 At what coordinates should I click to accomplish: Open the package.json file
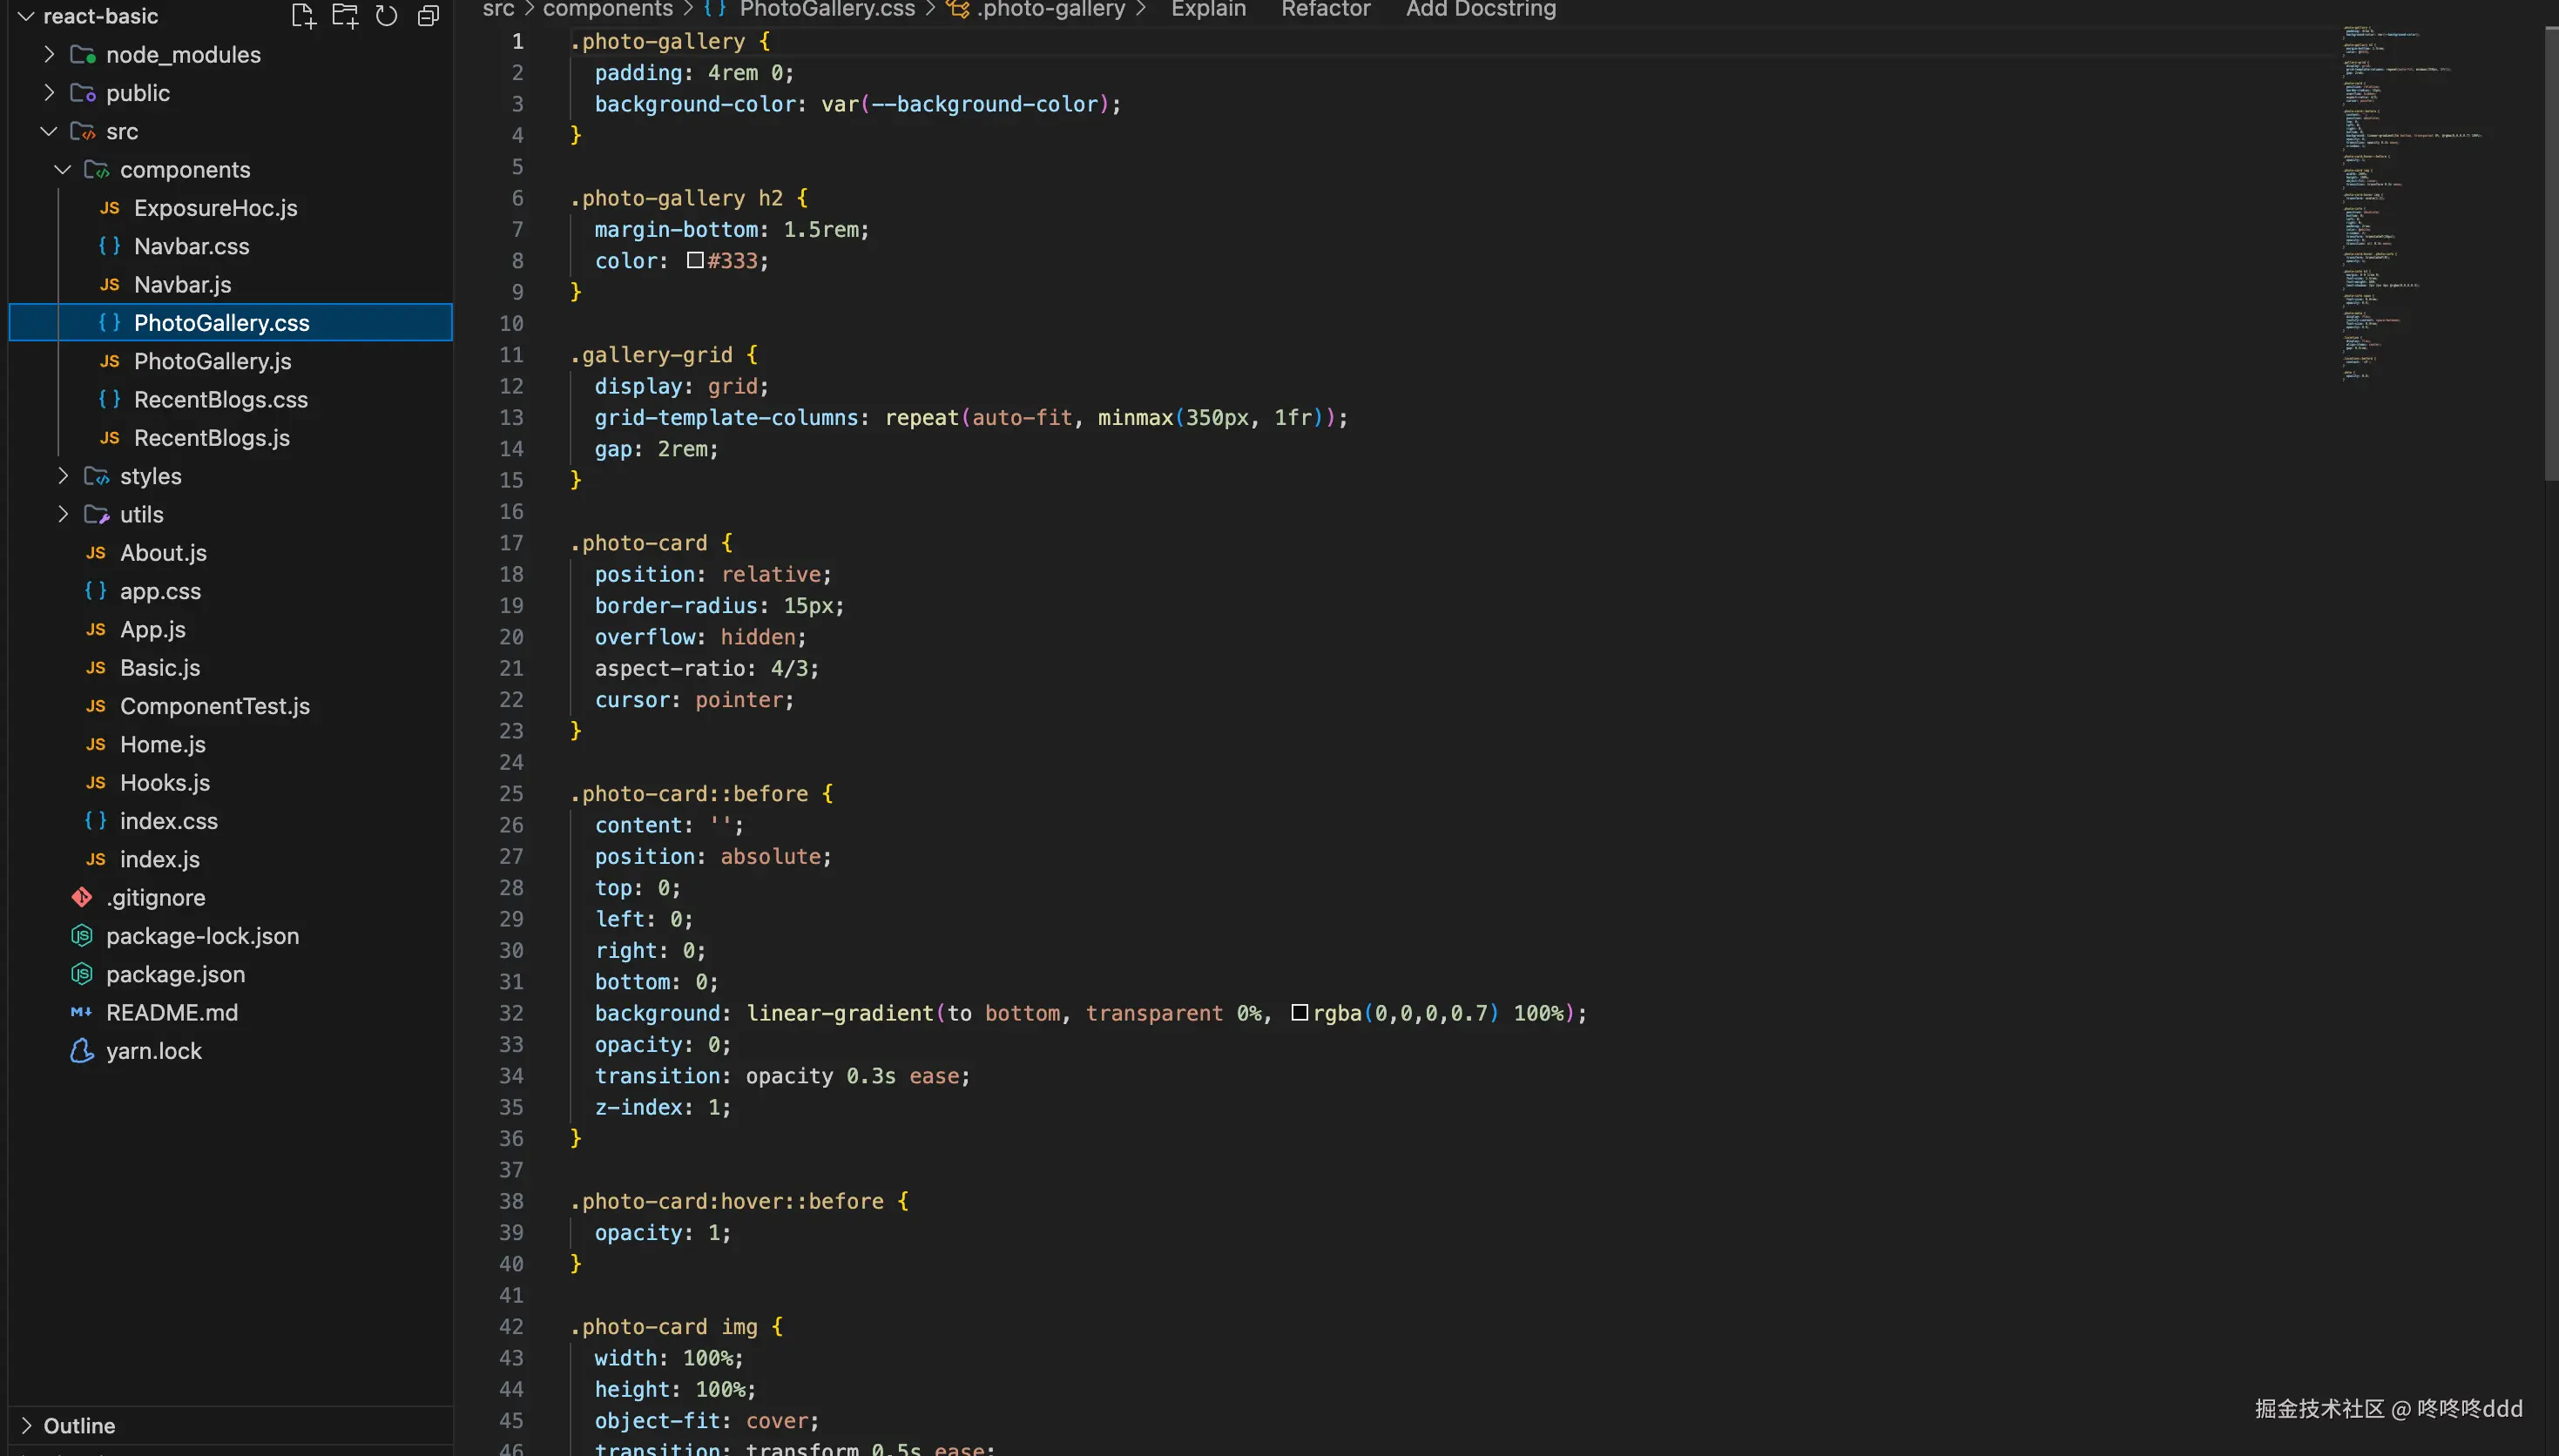click(175, 974)
